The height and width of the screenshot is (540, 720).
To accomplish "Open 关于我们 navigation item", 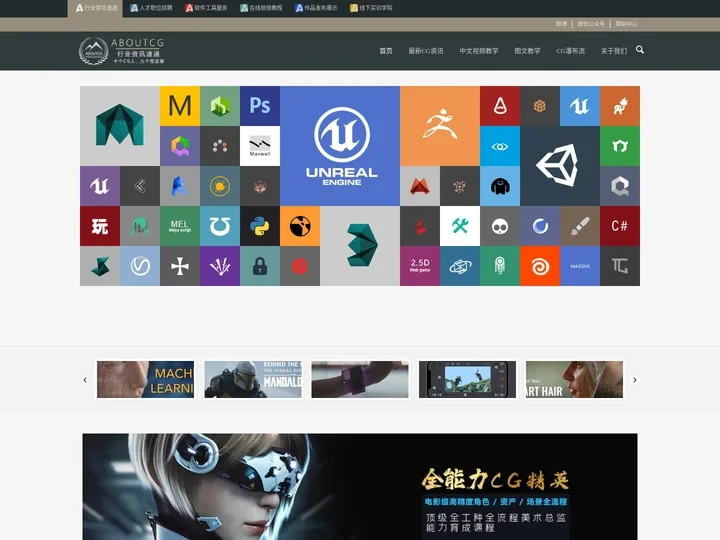I will 613,51.
